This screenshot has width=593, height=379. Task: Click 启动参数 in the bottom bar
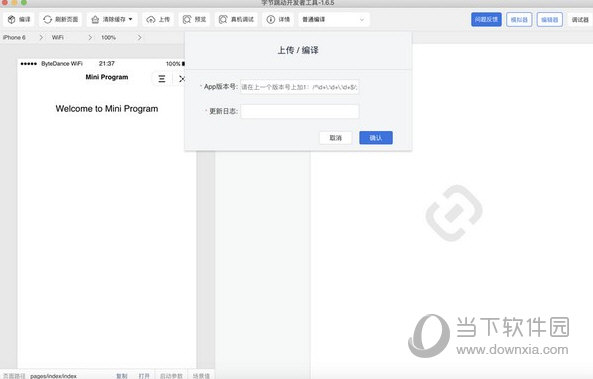tap(171, 376)
